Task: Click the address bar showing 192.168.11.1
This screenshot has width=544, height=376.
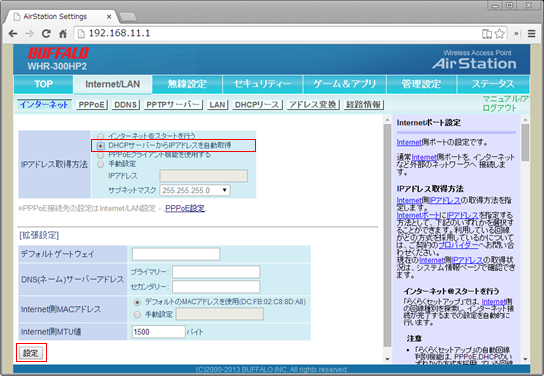Action: (278, 34)
